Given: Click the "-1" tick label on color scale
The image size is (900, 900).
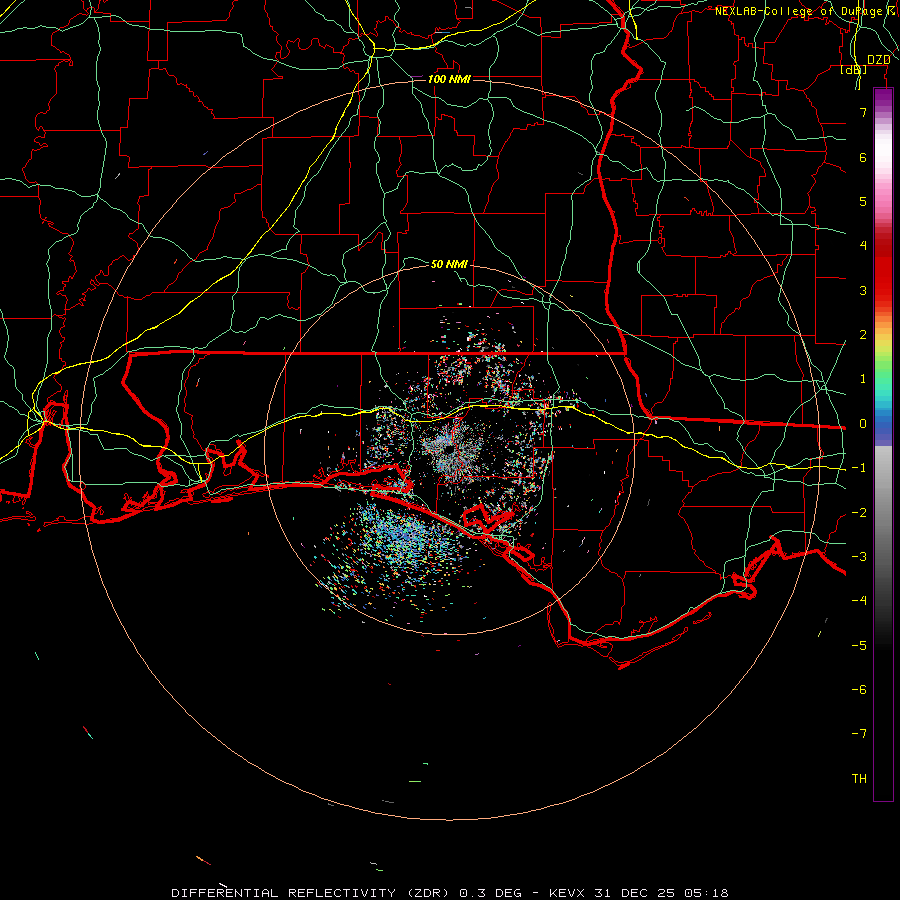Looking at the screenshot, I should pyautogui.click(x=859, y=468).
